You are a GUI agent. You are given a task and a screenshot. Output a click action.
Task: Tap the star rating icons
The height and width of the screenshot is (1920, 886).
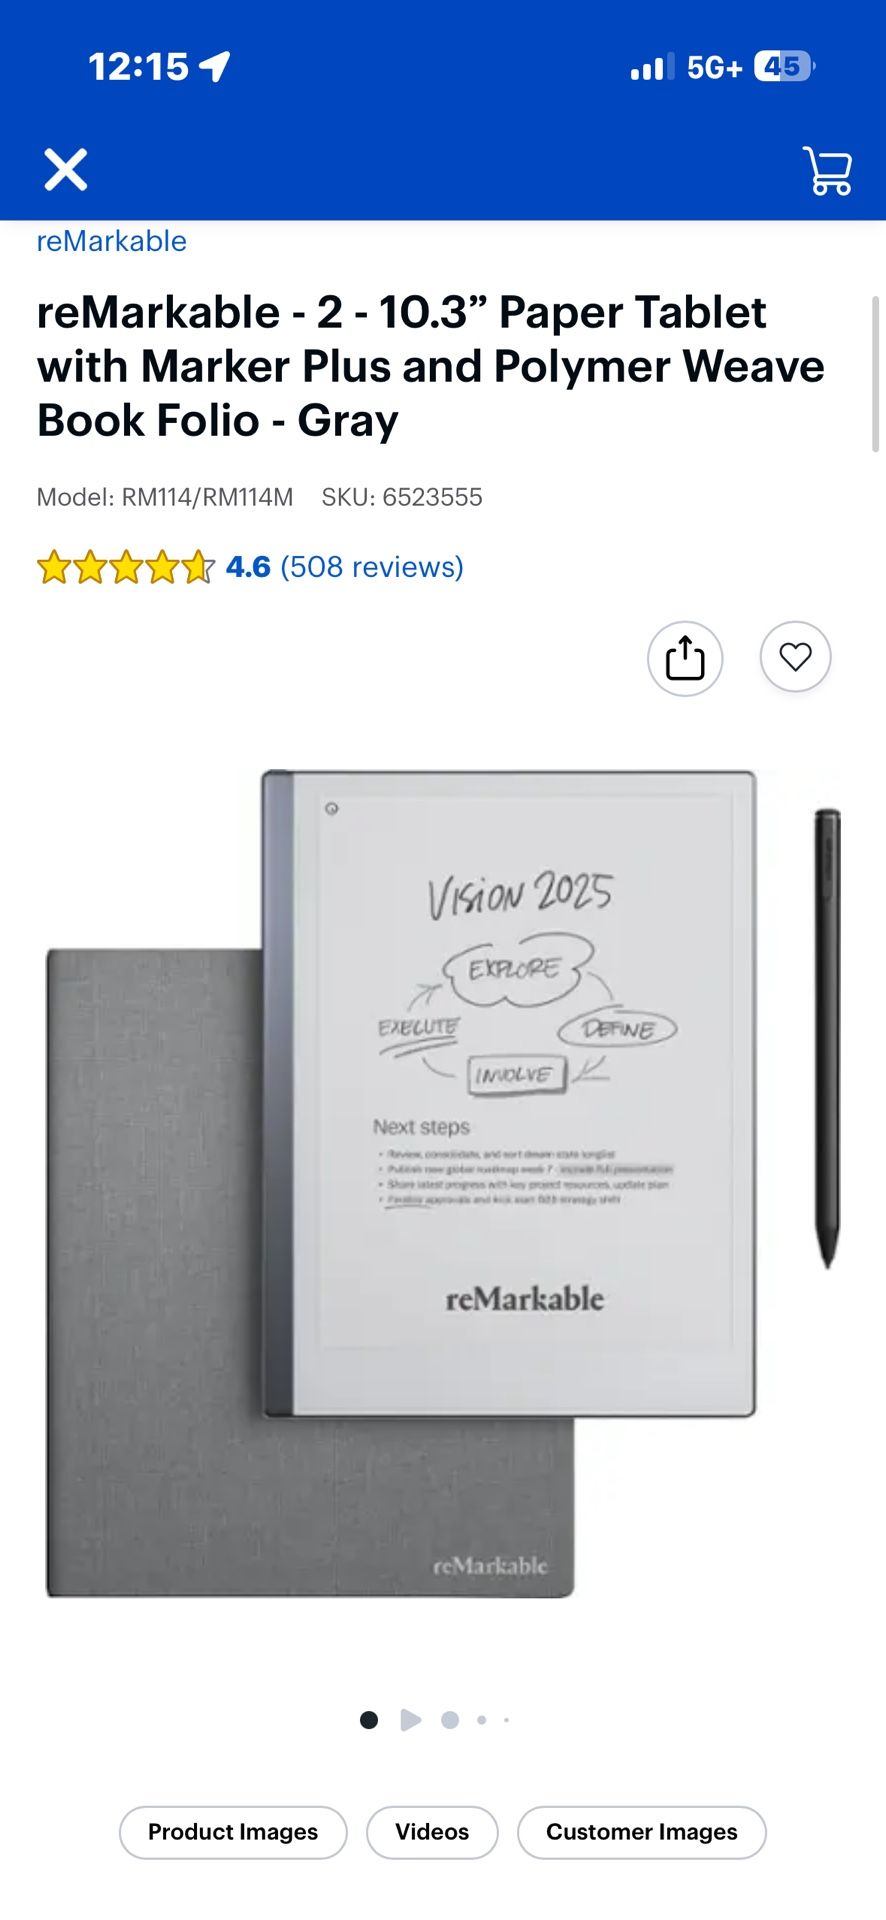(126, 567)
